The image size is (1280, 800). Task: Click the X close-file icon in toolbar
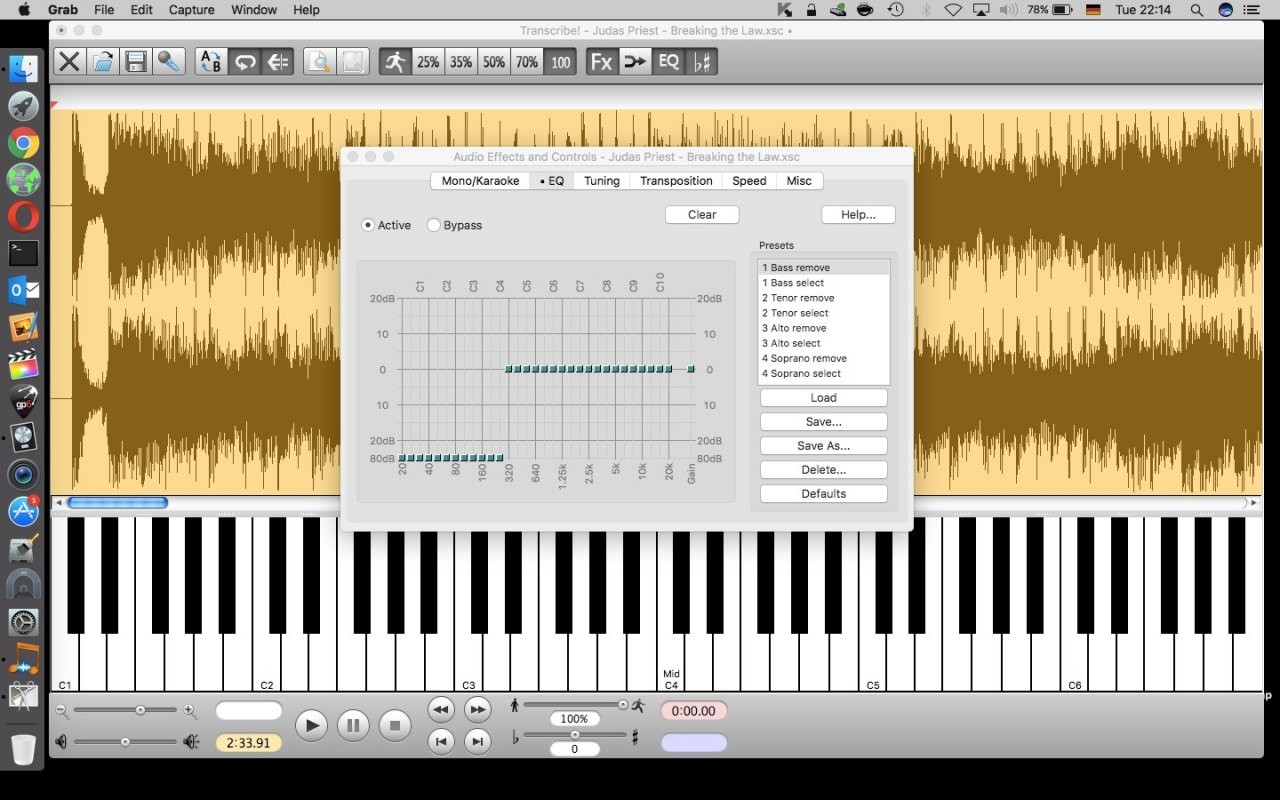click(69, 62)
